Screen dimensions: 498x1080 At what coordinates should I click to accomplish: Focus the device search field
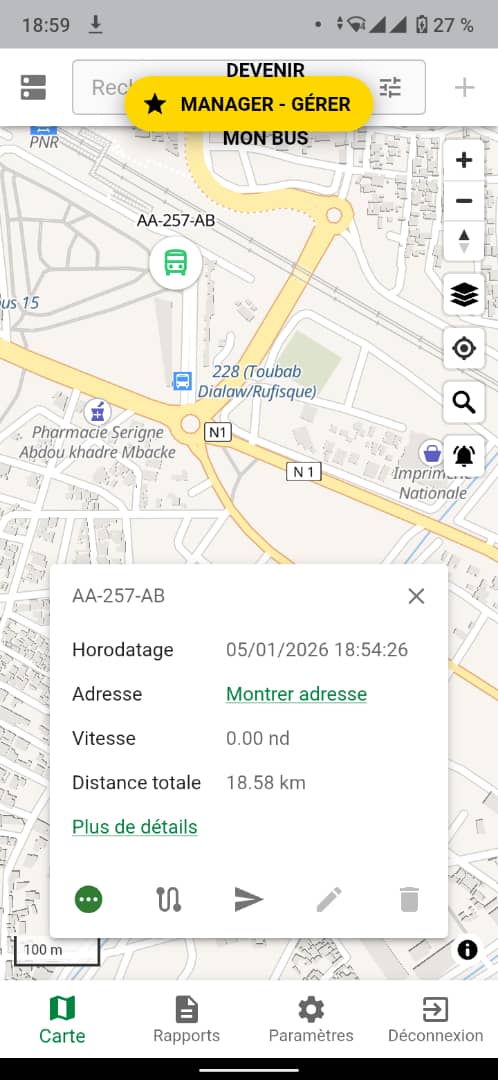pyautogui.click(x=249, y=87)
